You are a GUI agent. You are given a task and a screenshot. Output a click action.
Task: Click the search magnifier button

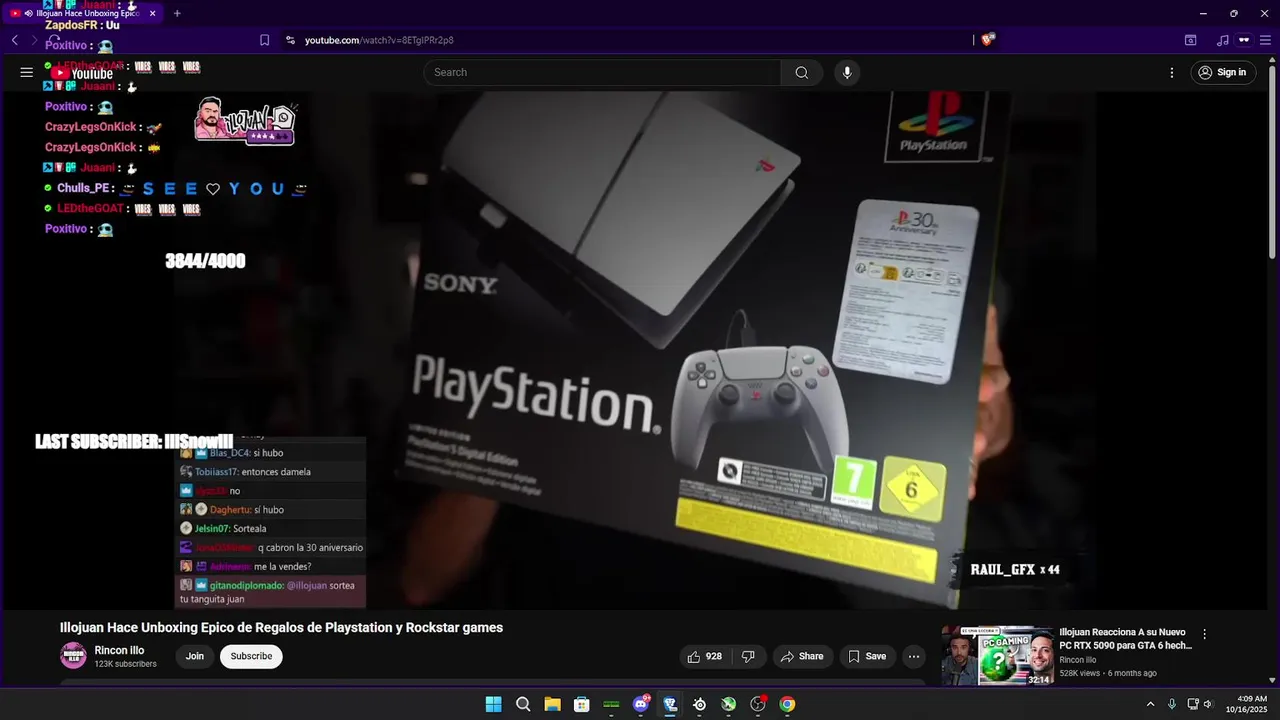(801, 72)
